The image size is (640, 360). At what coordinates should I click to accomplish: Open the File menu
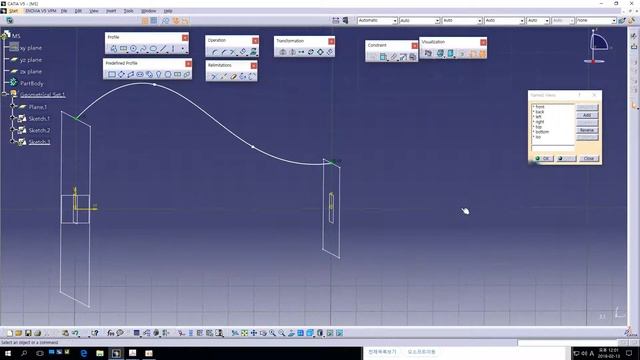coord(64,11)
